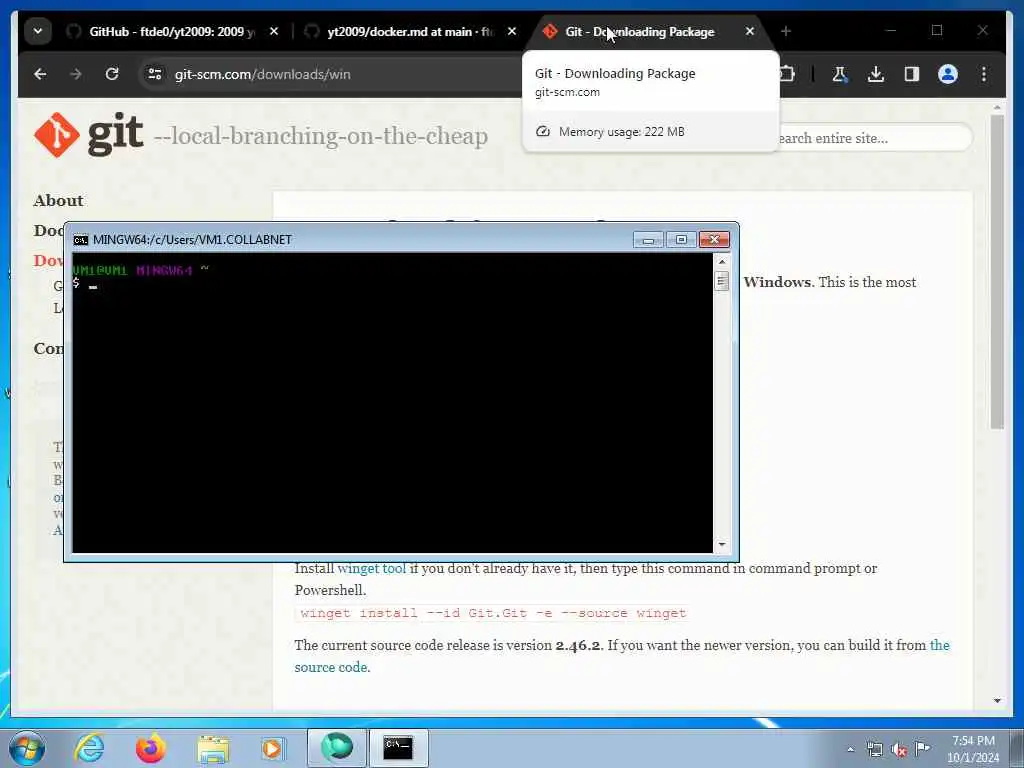Go back to the previous page
Image resolution: width=1024 pixels, height=768 pixels.
[x=40, y=74]
